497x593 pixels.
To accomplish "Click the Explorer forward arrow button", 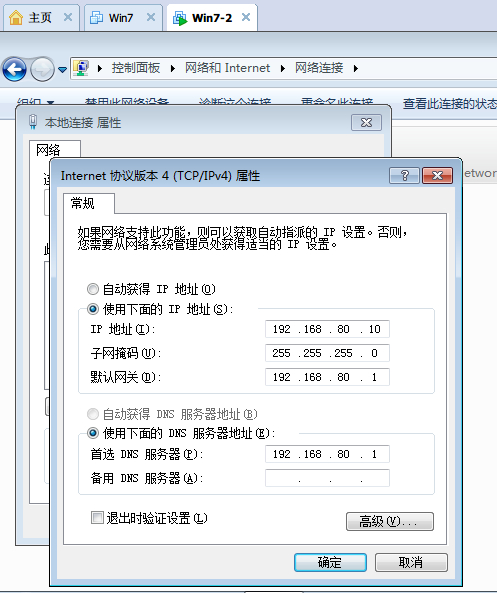I will (42, 69).
